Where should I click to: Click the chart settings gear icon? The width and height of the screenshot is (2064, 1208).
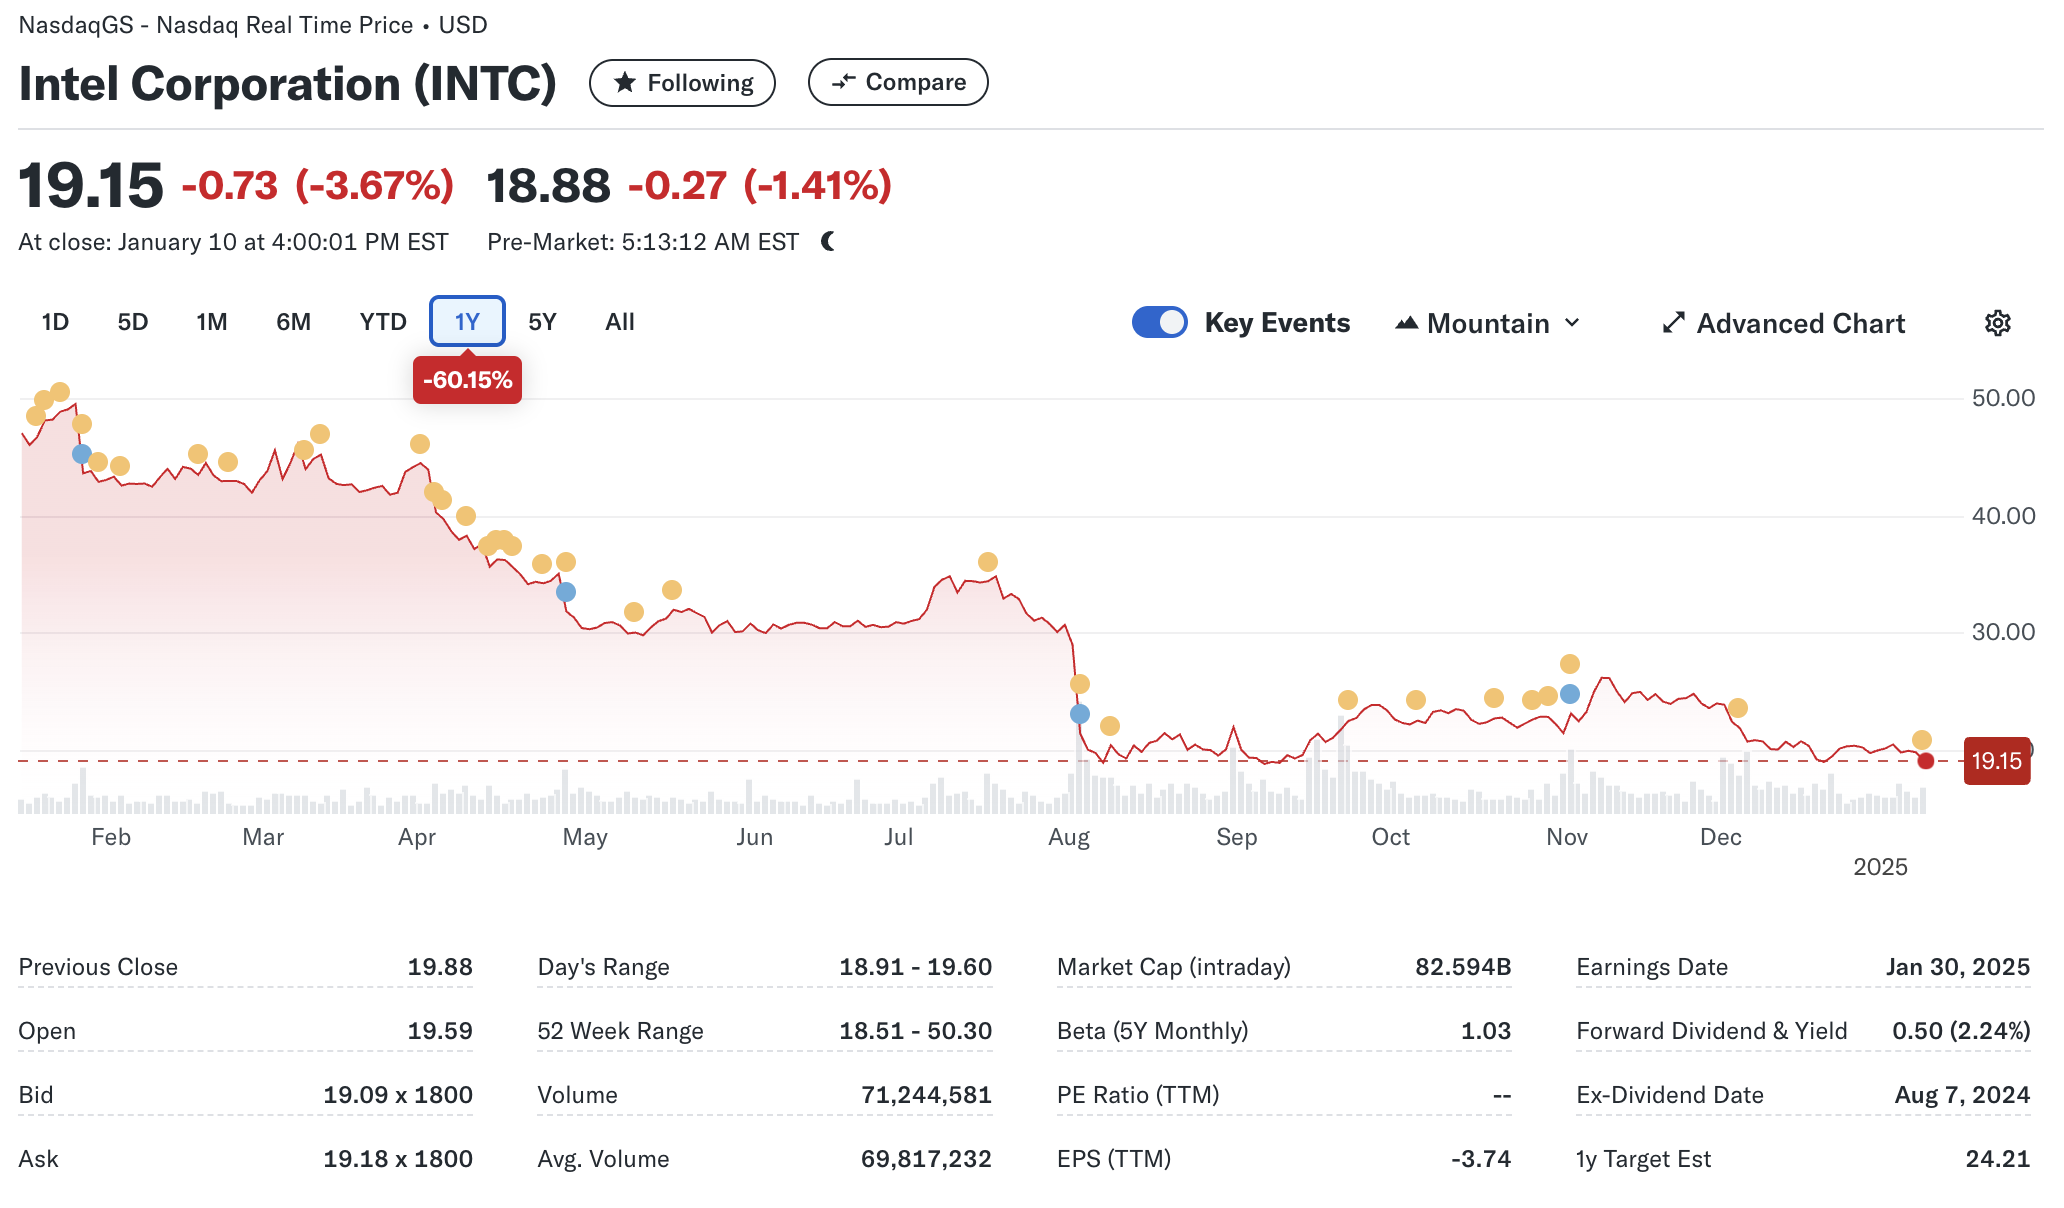[x=1997, y=323]
